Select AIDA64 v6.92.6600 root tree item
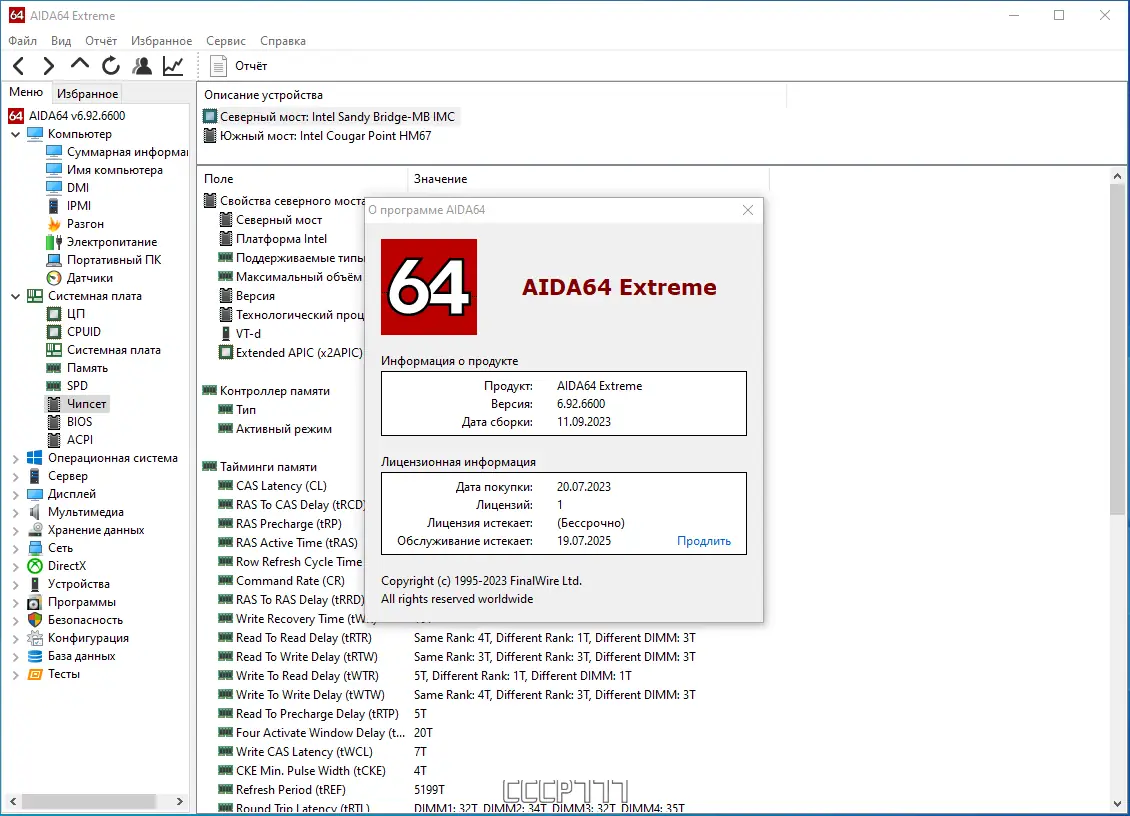 coord(66,115)
